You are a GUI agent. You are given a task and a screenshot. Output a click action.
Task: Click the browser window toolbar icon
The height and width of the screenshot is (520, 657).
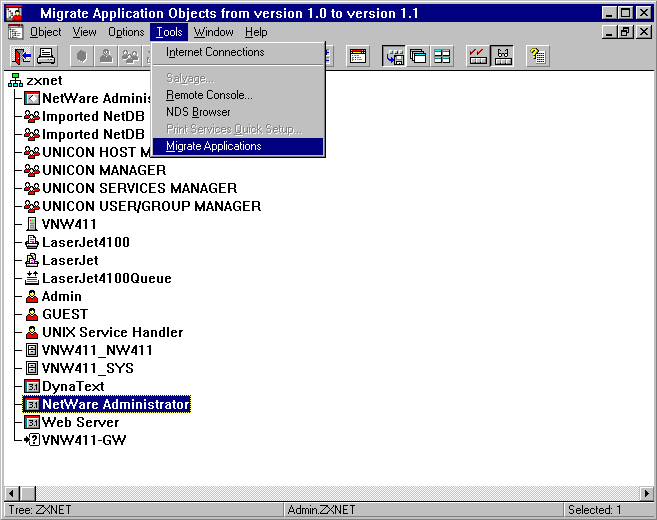(358, 56)
